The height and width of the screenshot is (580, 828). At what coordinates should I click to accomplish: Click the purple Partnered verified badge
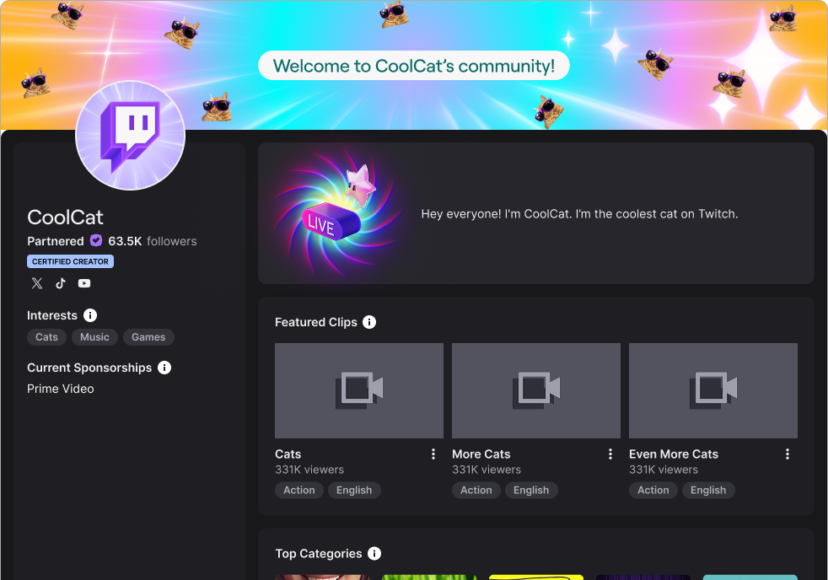click(x=96, y=240)
